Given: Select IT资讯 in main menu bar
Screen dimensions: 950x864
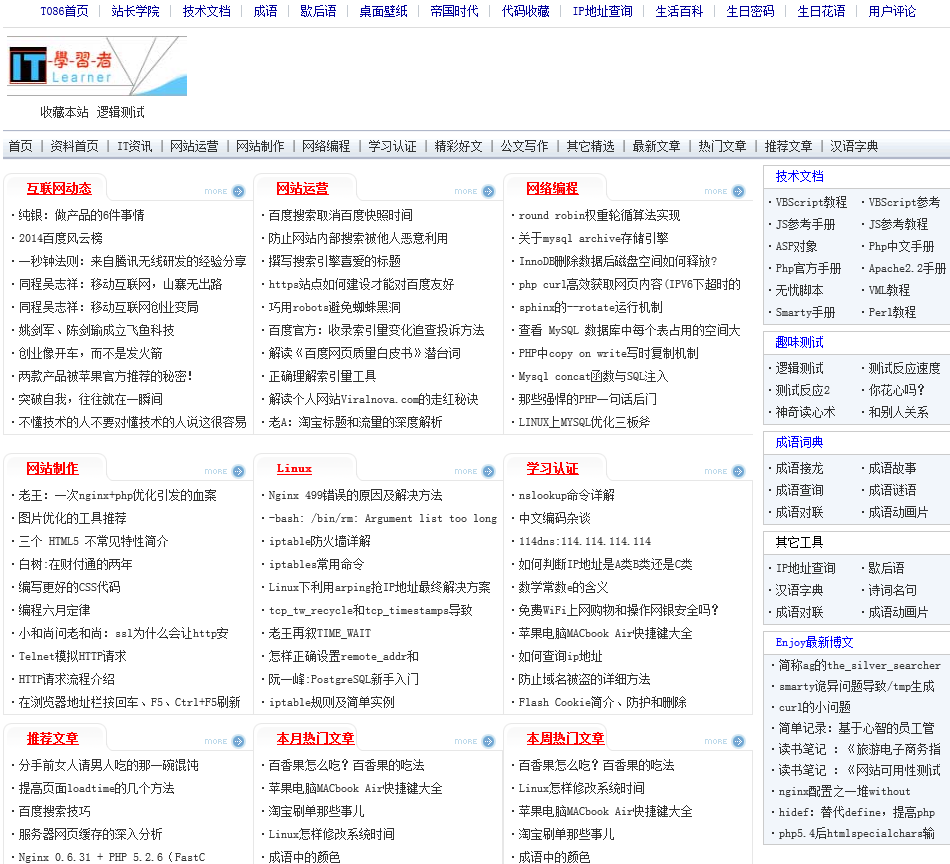Looking at the screenshot, I should [135, 146].
